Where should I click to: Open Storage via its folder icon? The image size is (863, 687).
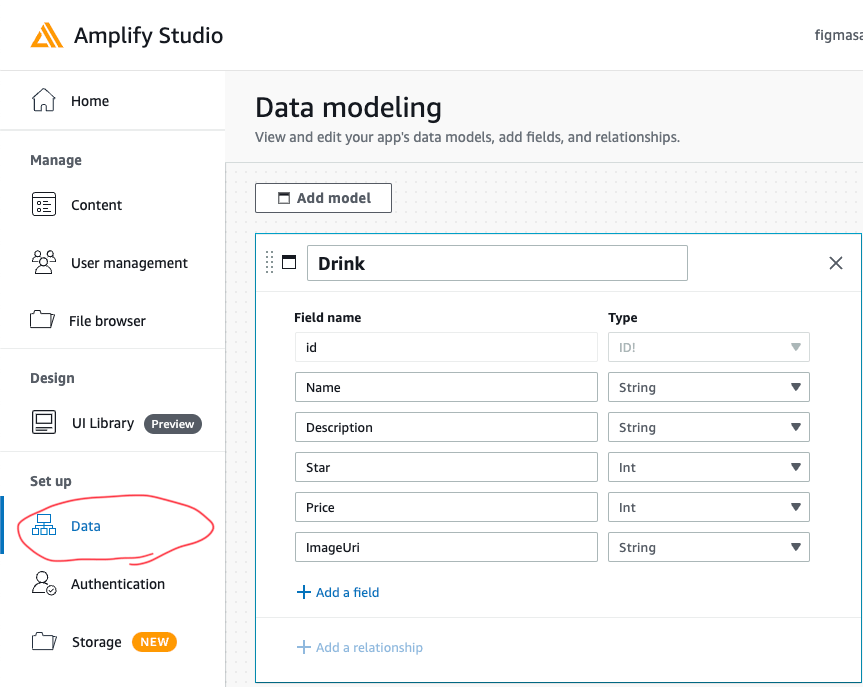[44, 641]
